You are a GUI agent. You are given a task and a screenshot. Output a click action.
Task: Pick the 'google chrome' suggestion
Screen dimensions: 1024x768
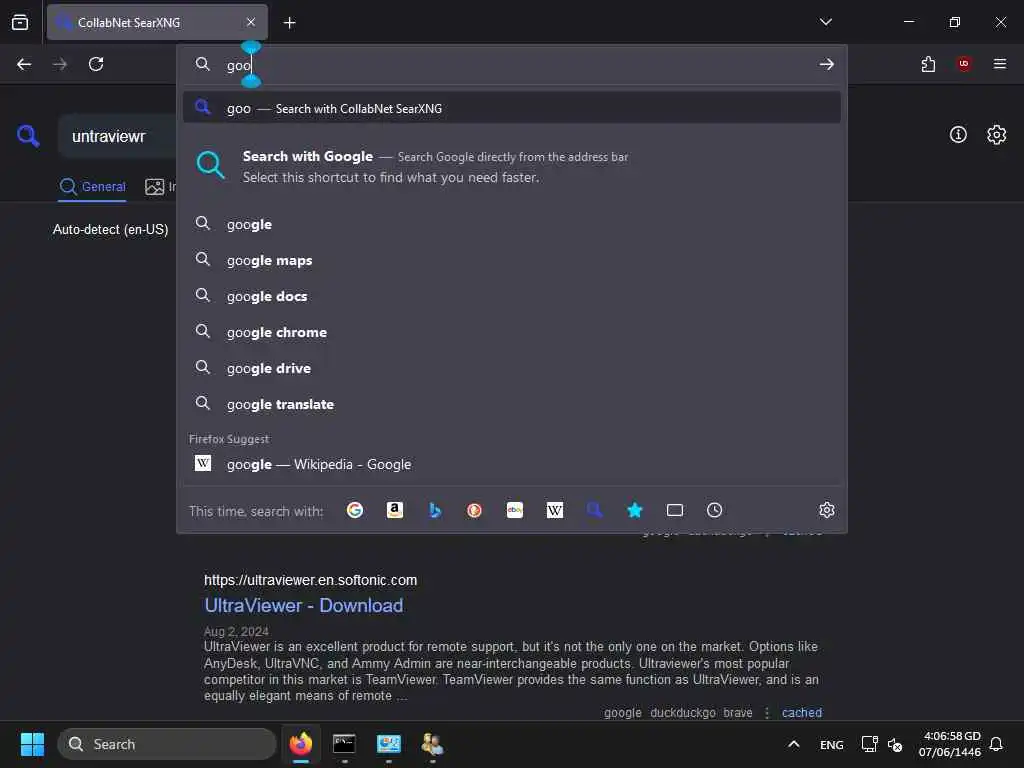(x=512, y=332)
